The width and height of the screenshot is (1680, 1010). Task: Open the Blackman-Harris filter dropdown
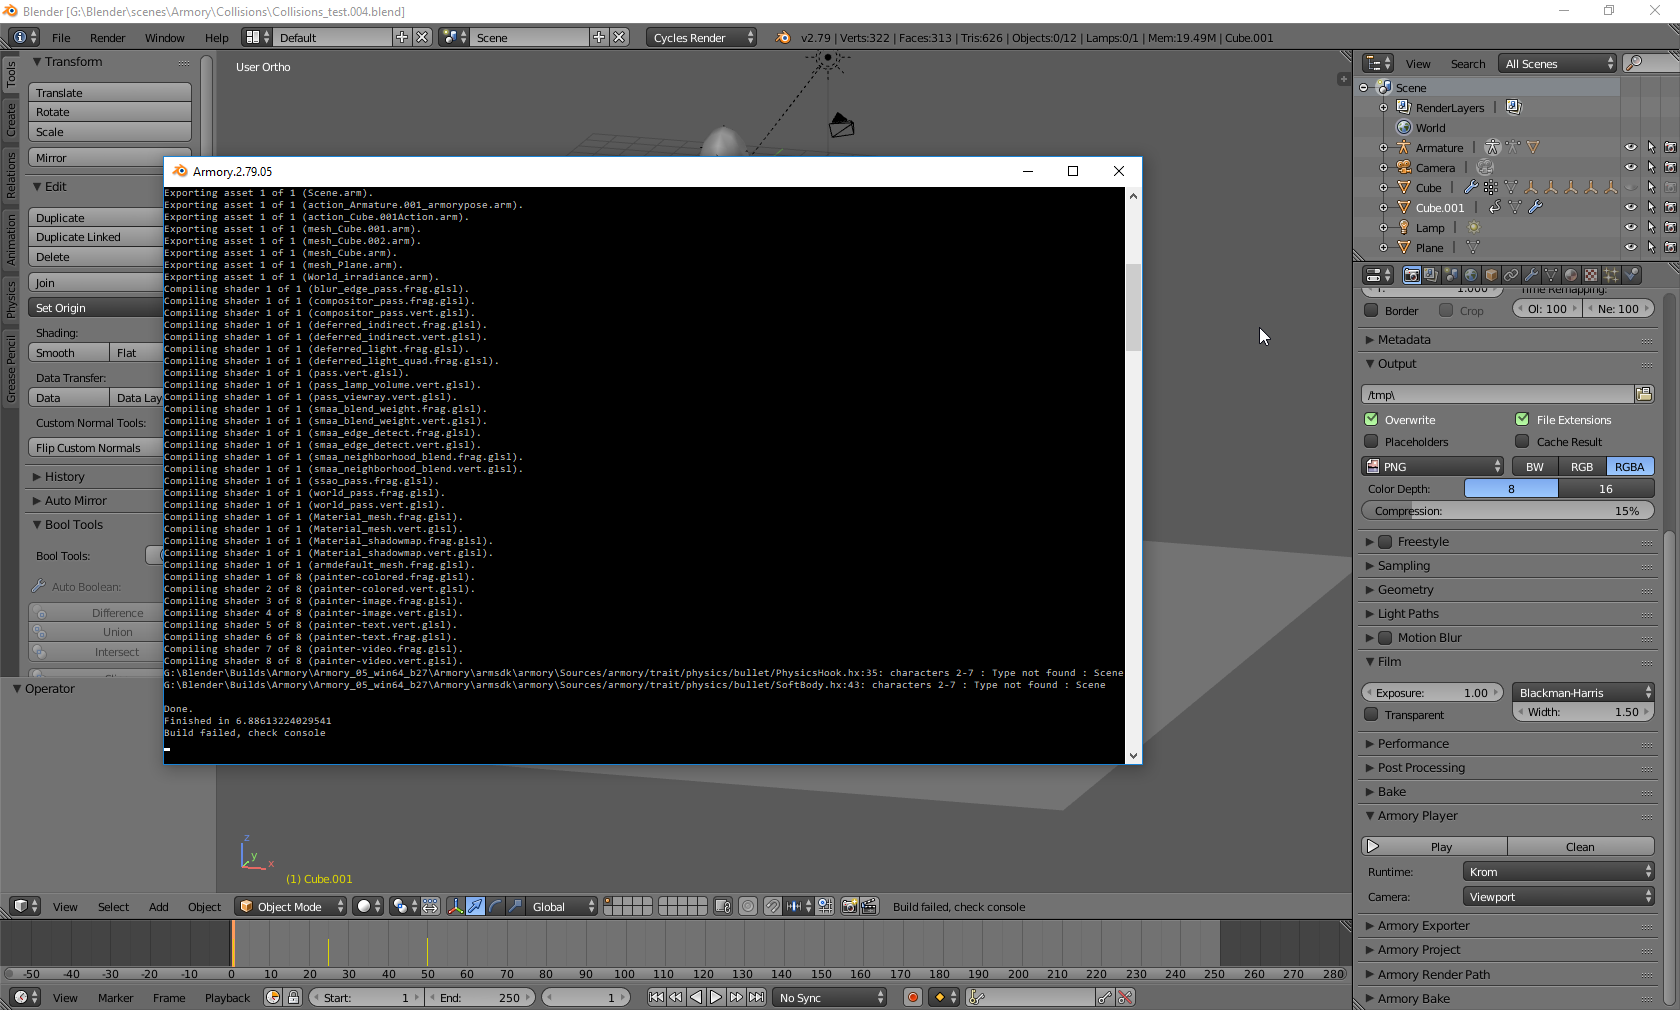1583,692
